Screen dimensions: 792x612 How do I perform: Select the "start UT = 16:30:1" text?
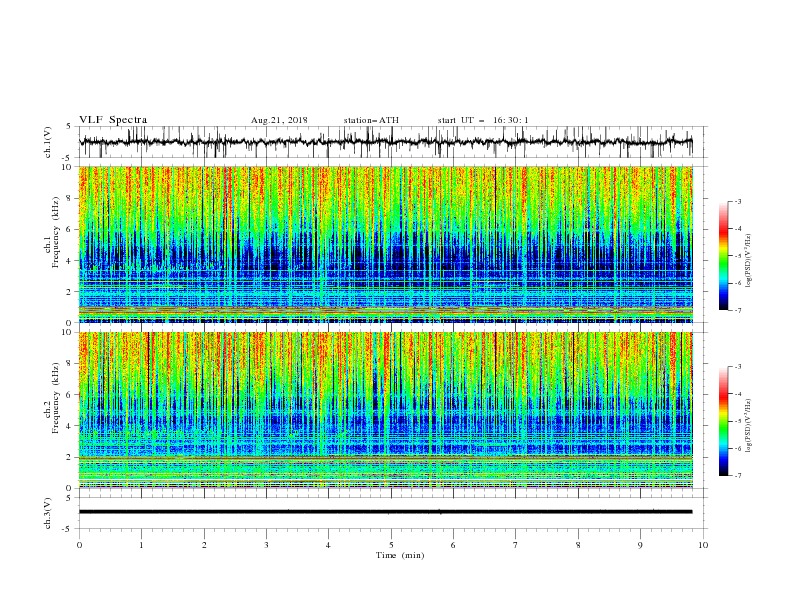pyautogui.click(x=483, y=120)
